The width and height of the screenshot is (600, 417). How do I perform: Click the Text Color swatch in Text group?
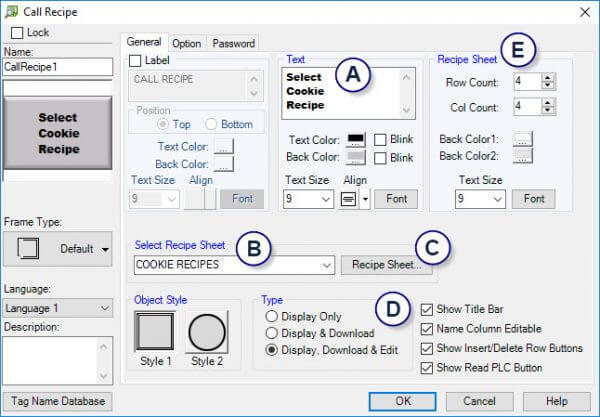pos(355,139)
